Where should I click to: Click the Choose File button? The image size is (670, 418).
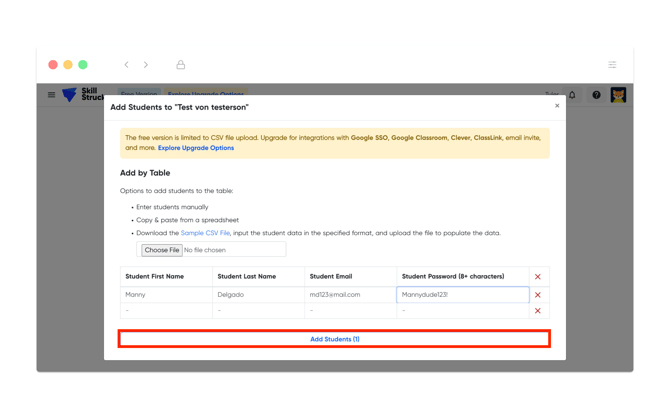pyautogui.click(x=161, y=250)
